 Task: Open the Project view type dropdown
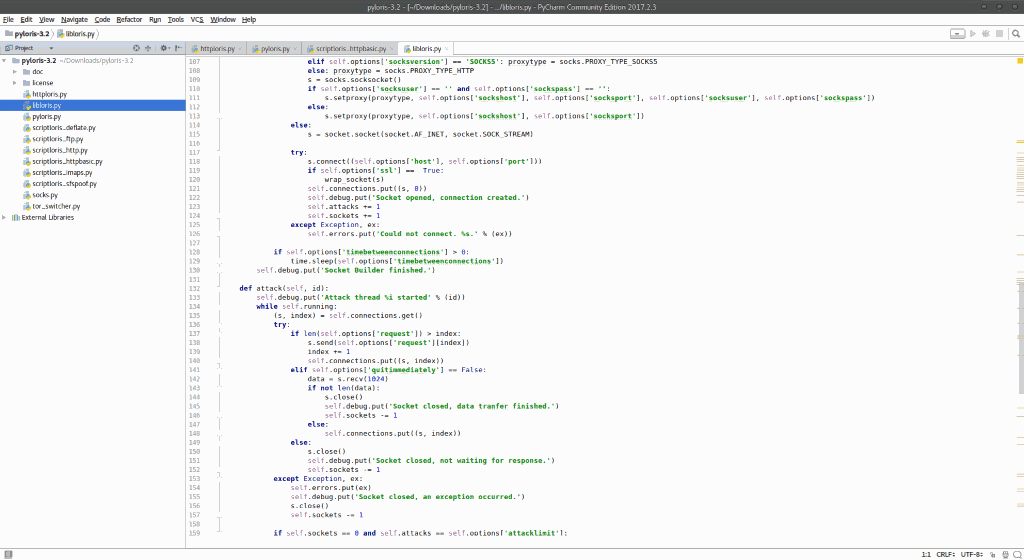51,48
